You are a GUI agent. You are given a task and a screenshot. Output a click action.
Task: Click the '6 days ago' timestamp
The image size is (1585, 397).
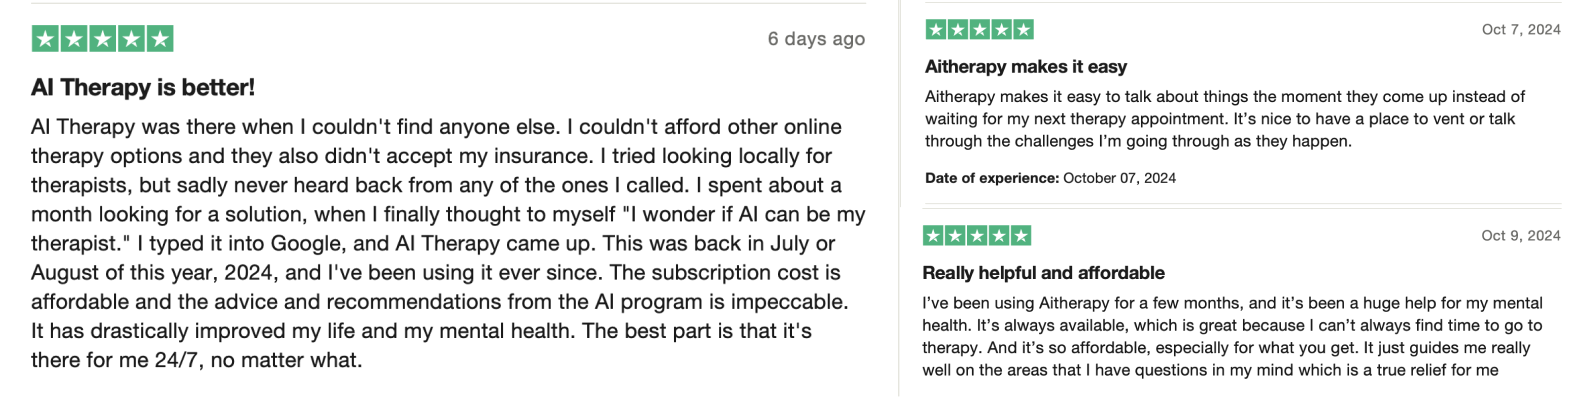point(816,39)
